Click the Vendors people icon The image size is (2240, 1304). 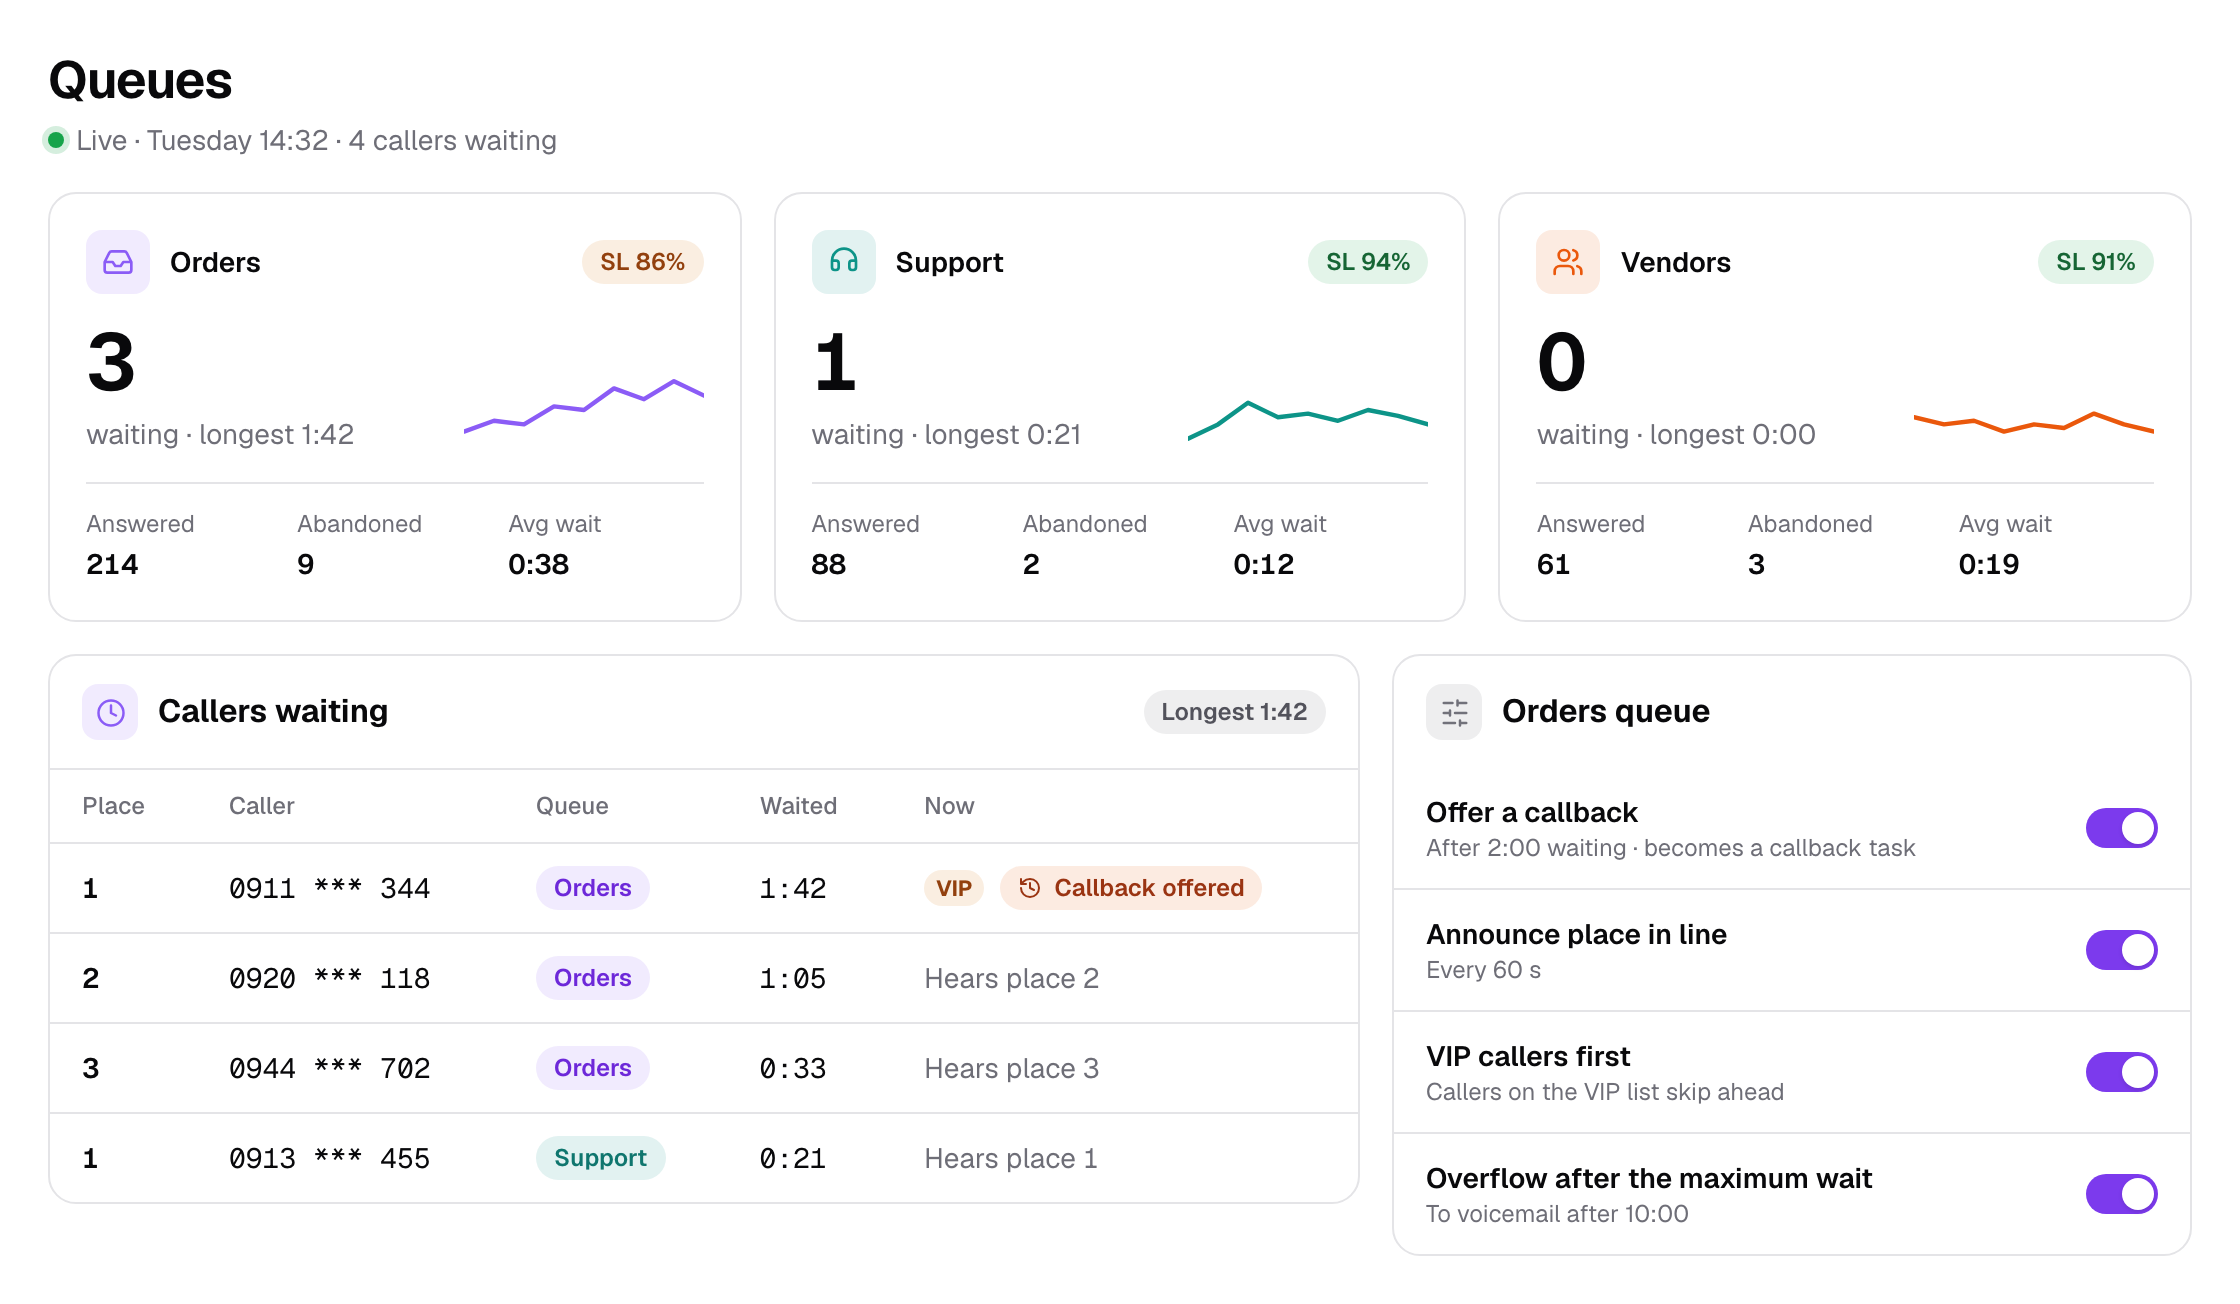(1568, 262)
